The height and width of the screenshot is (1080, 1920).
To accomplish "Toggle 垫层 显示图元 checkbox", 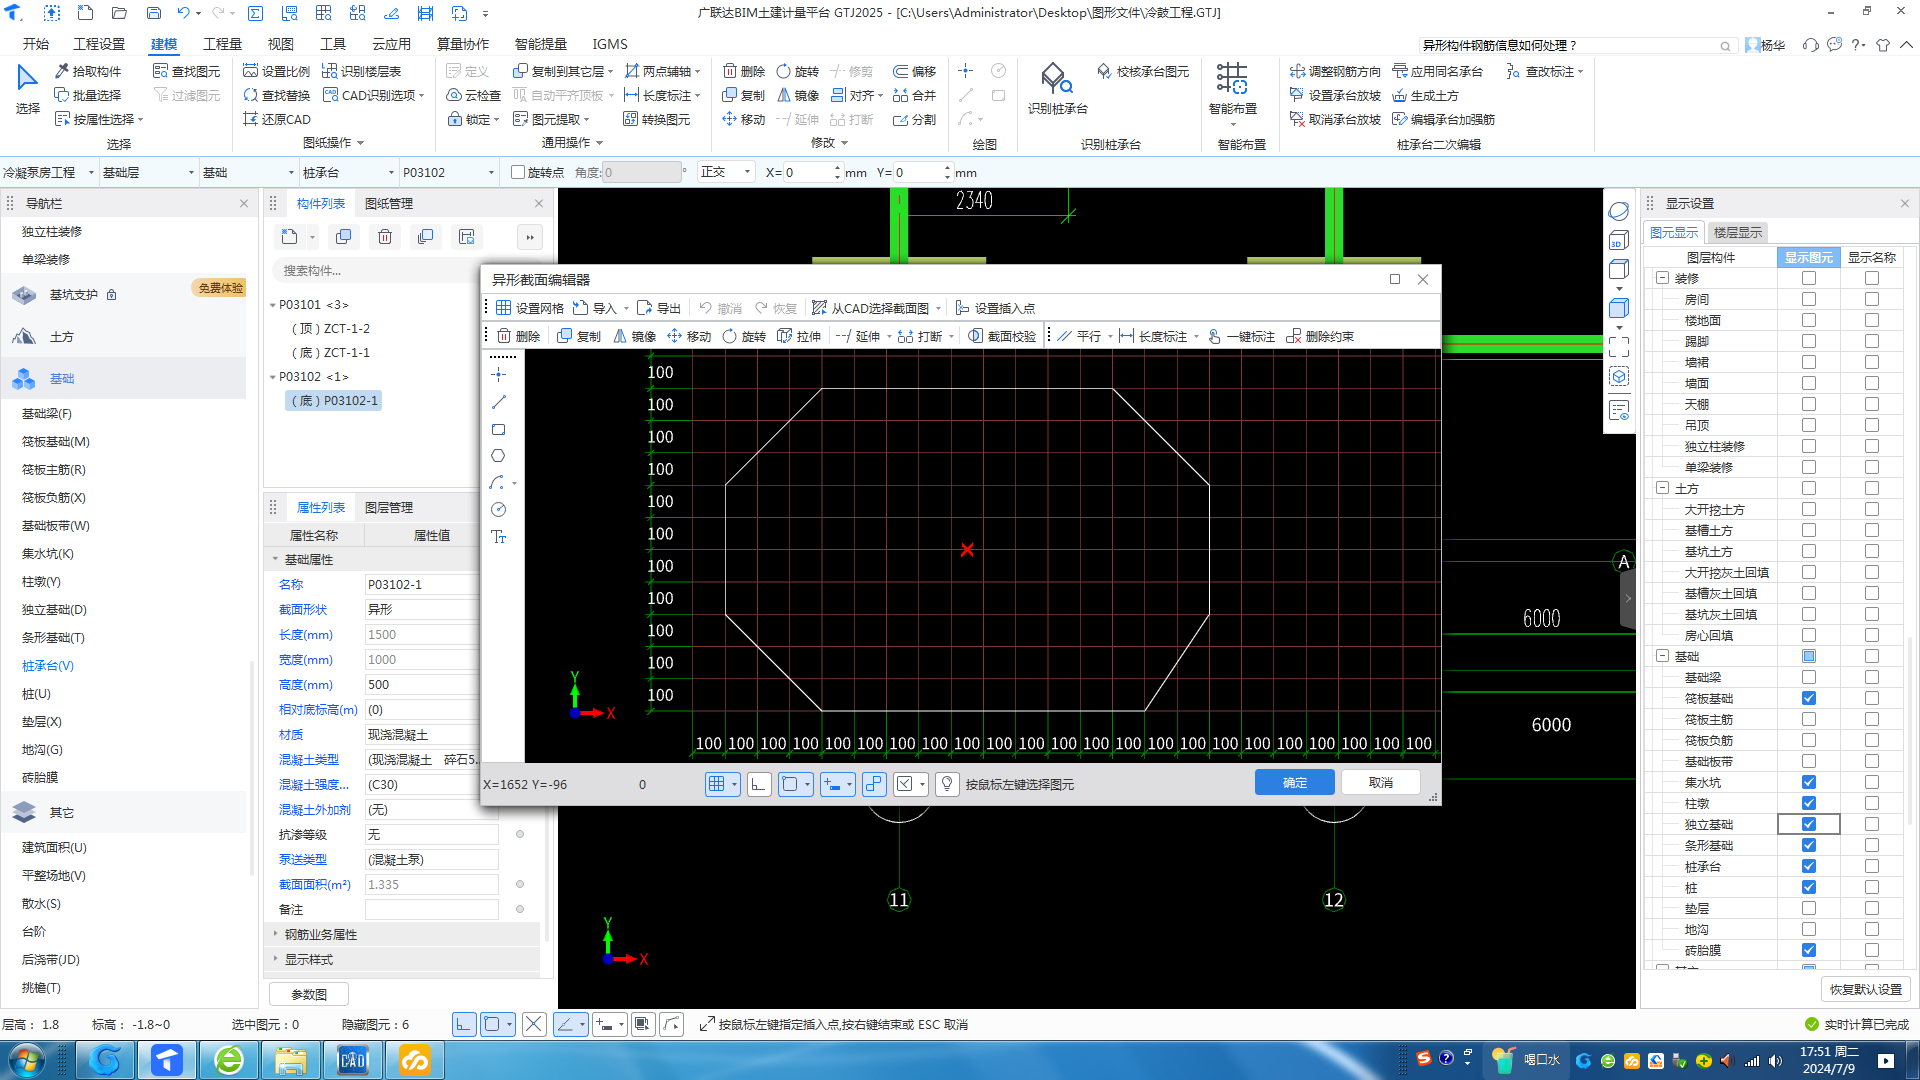I will (1809, 908).
